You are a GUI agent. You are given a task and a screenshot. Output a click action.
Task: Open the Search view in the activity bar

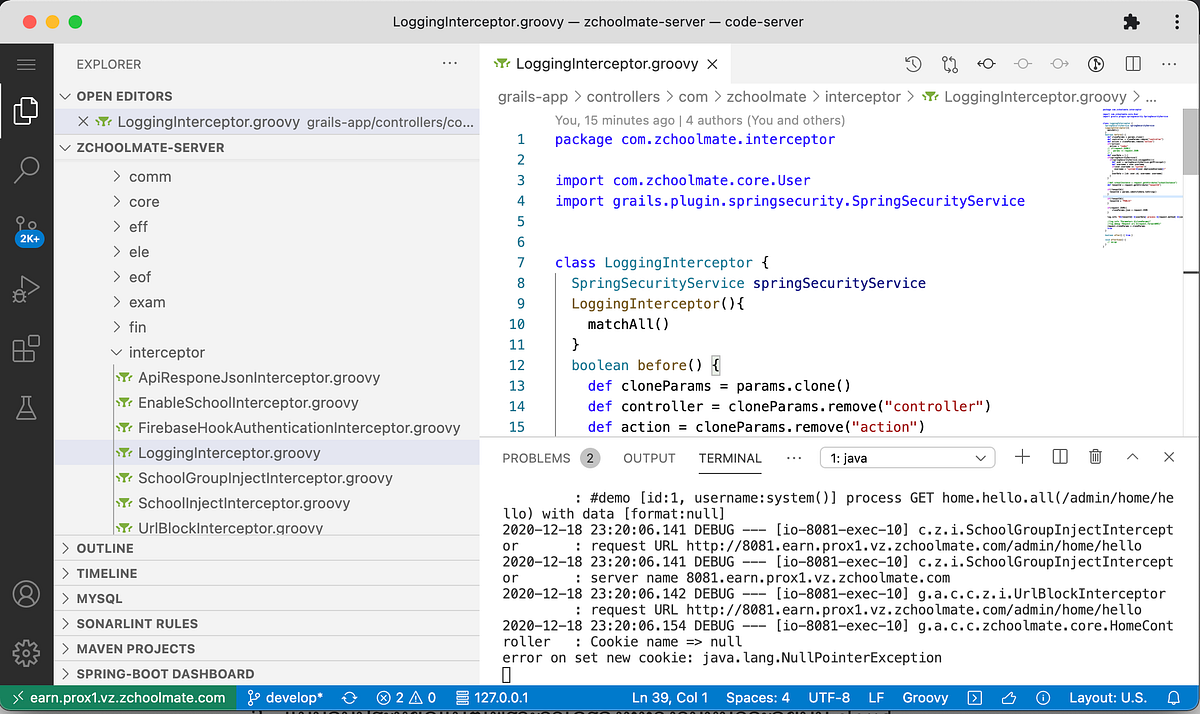26,170
